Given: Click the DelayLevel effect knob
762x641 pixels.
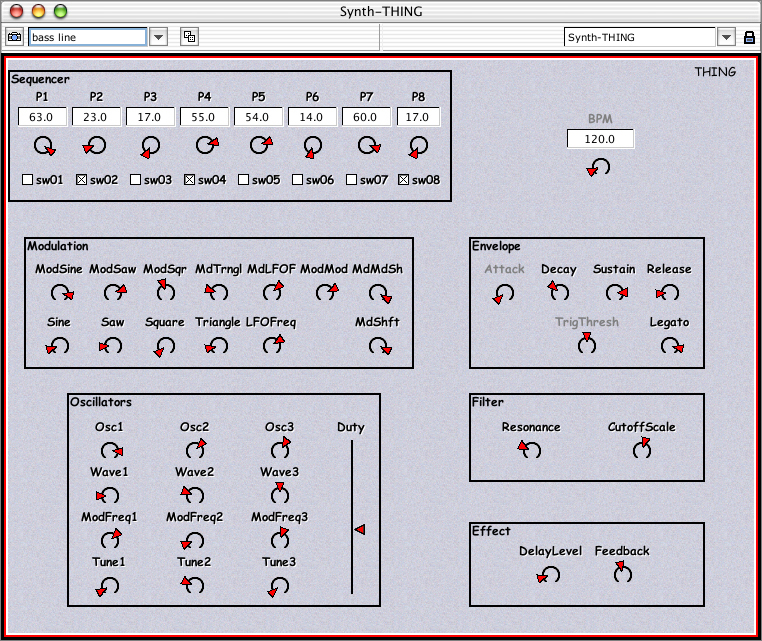Looking at the screenshot, I should pos(548,575).
